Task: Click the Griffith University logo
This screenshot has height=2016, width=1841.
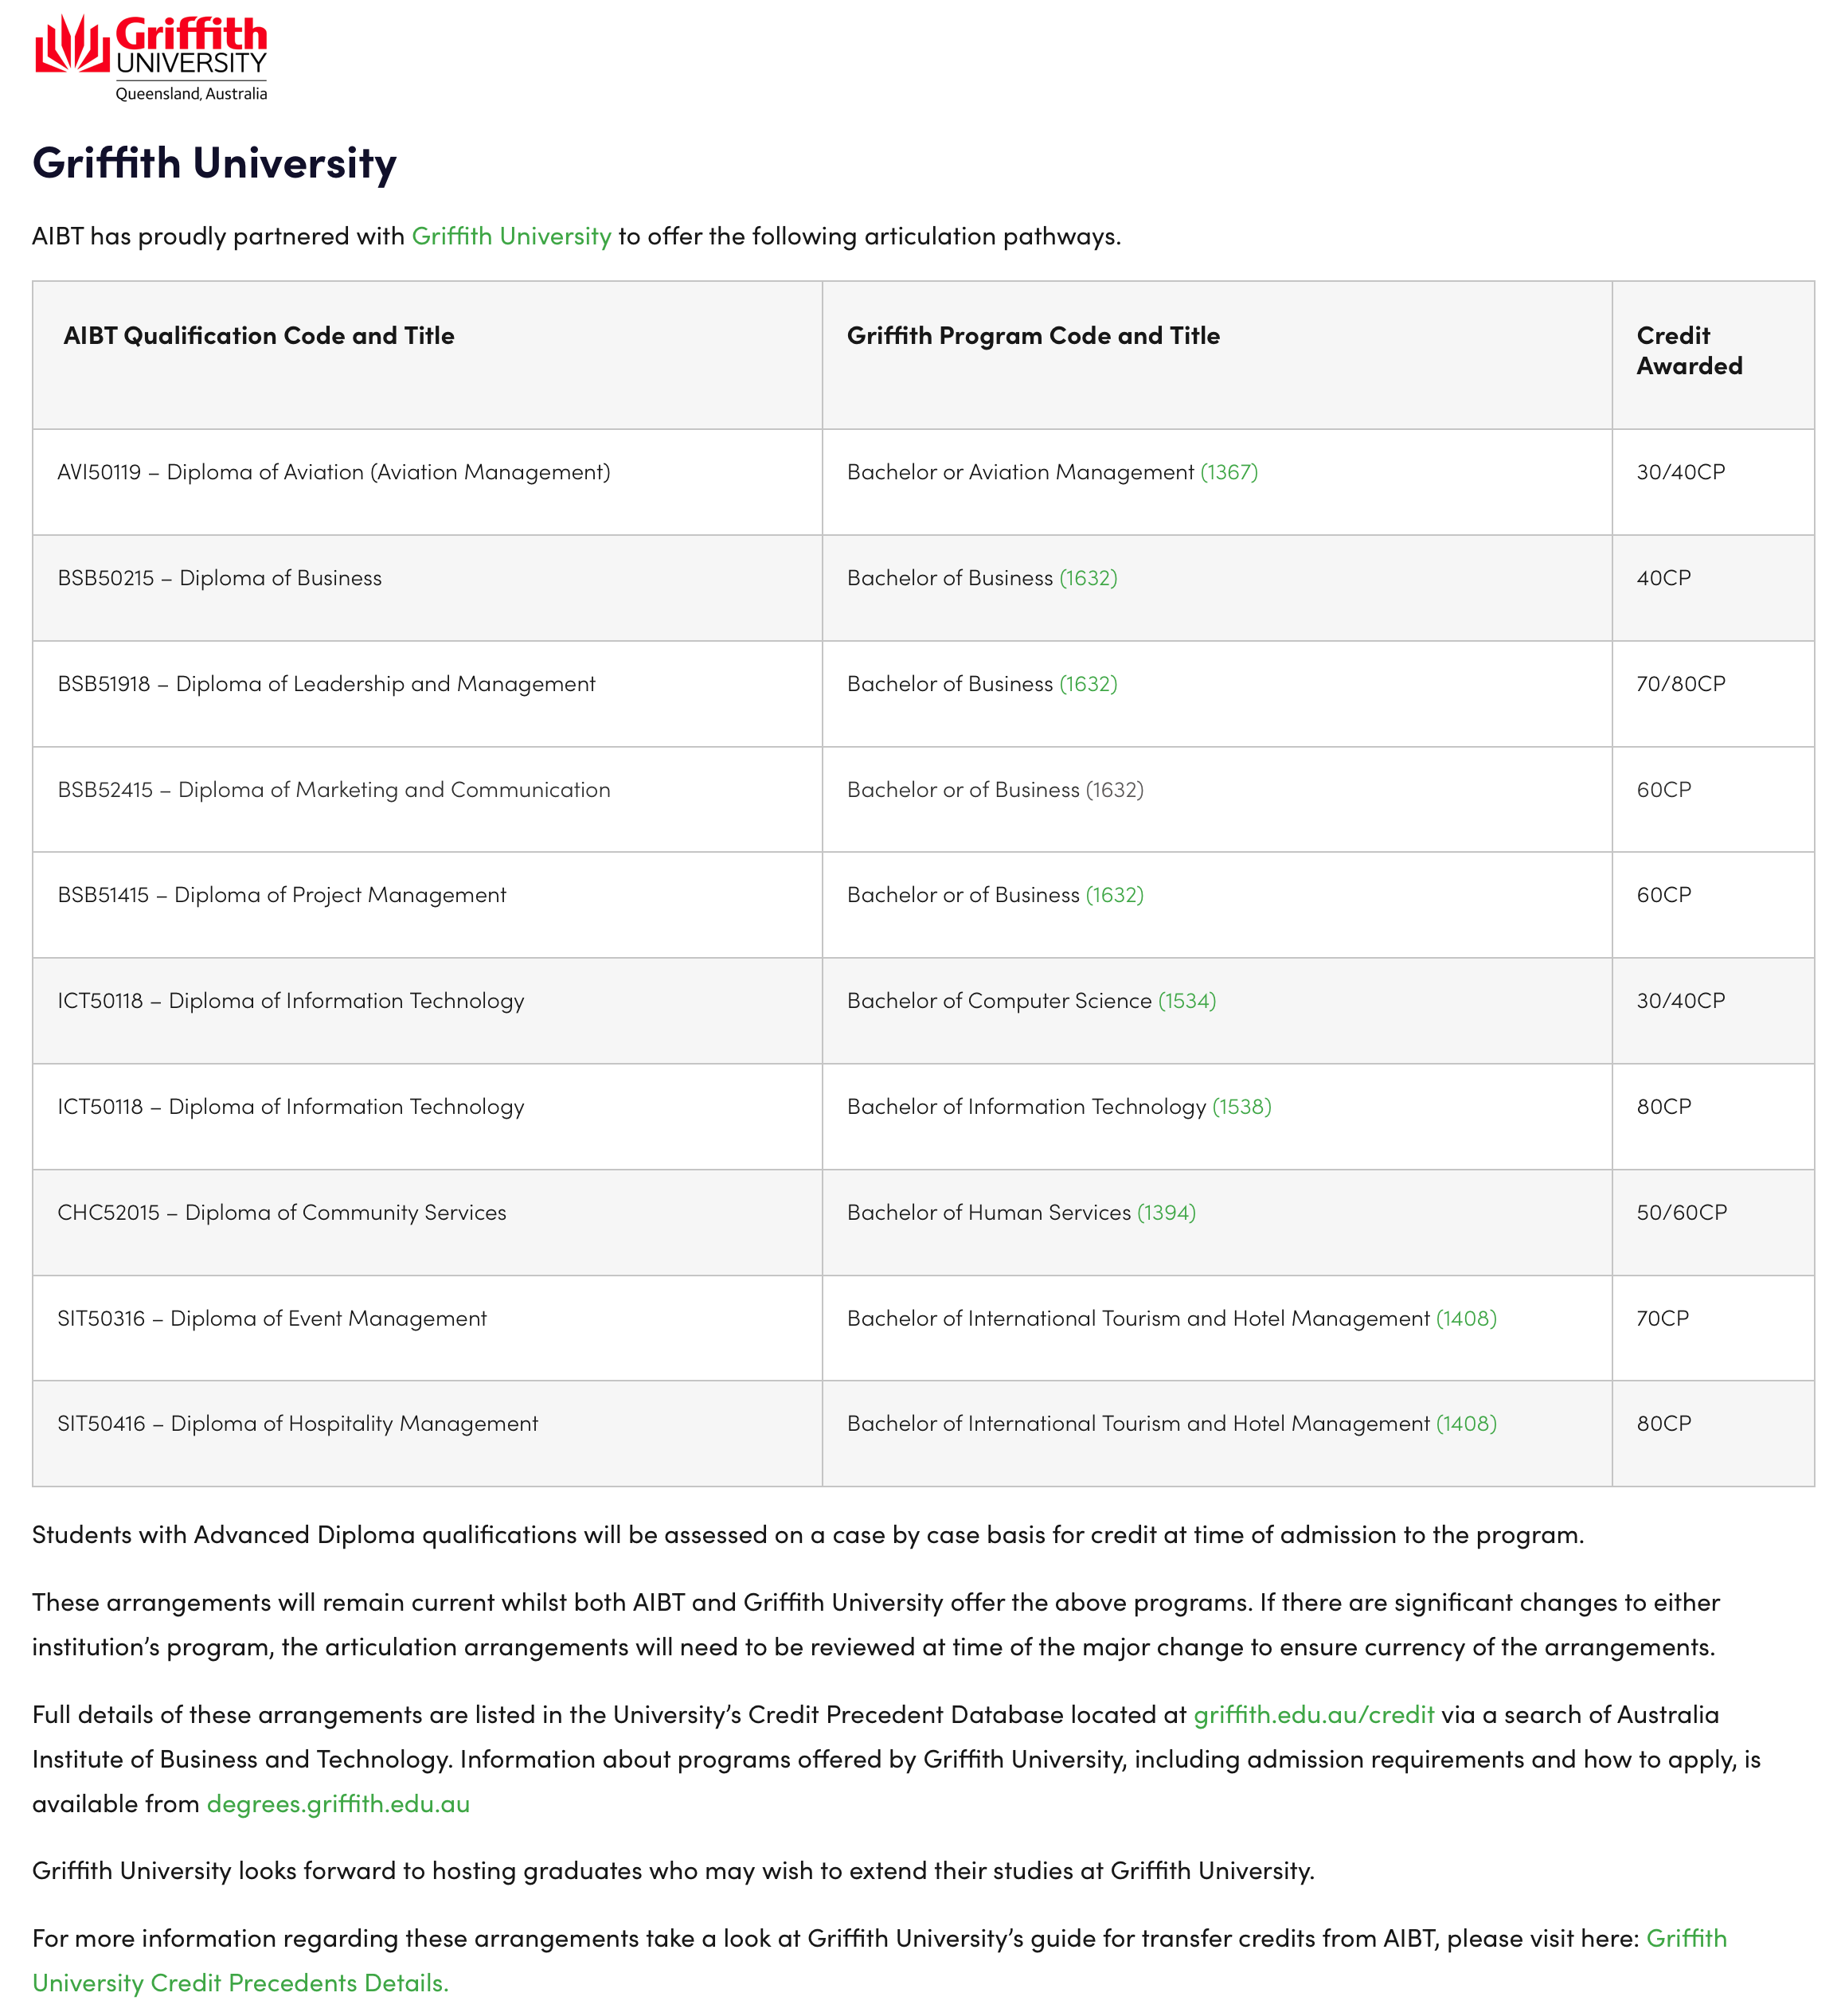Action: click(x=151, y=57)
